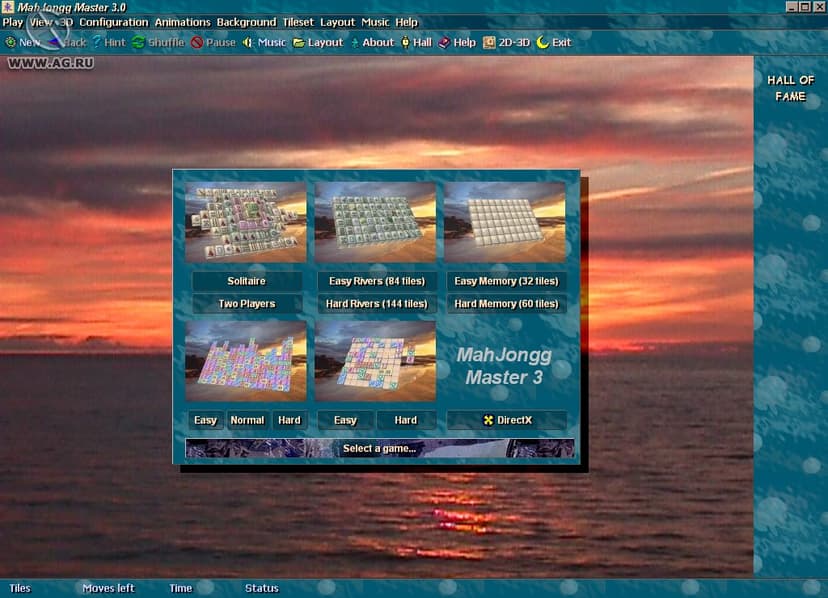Open Help from the toolbar book icon
828x598 pixels.
(x=457, y=42)
